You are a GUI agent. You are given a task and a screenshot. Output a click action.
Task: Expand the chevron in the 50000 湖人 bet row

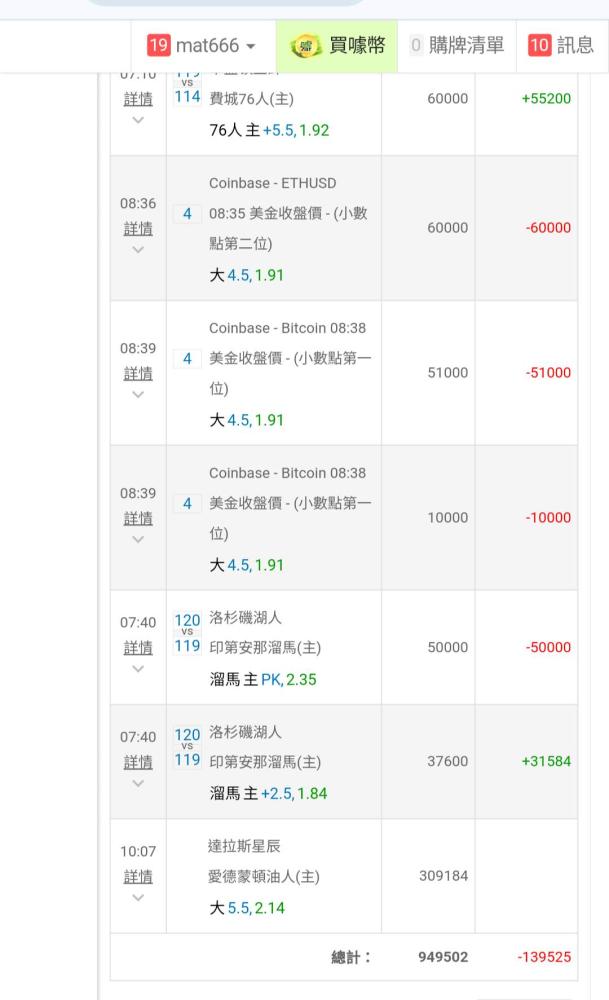[x=138, y=669]
